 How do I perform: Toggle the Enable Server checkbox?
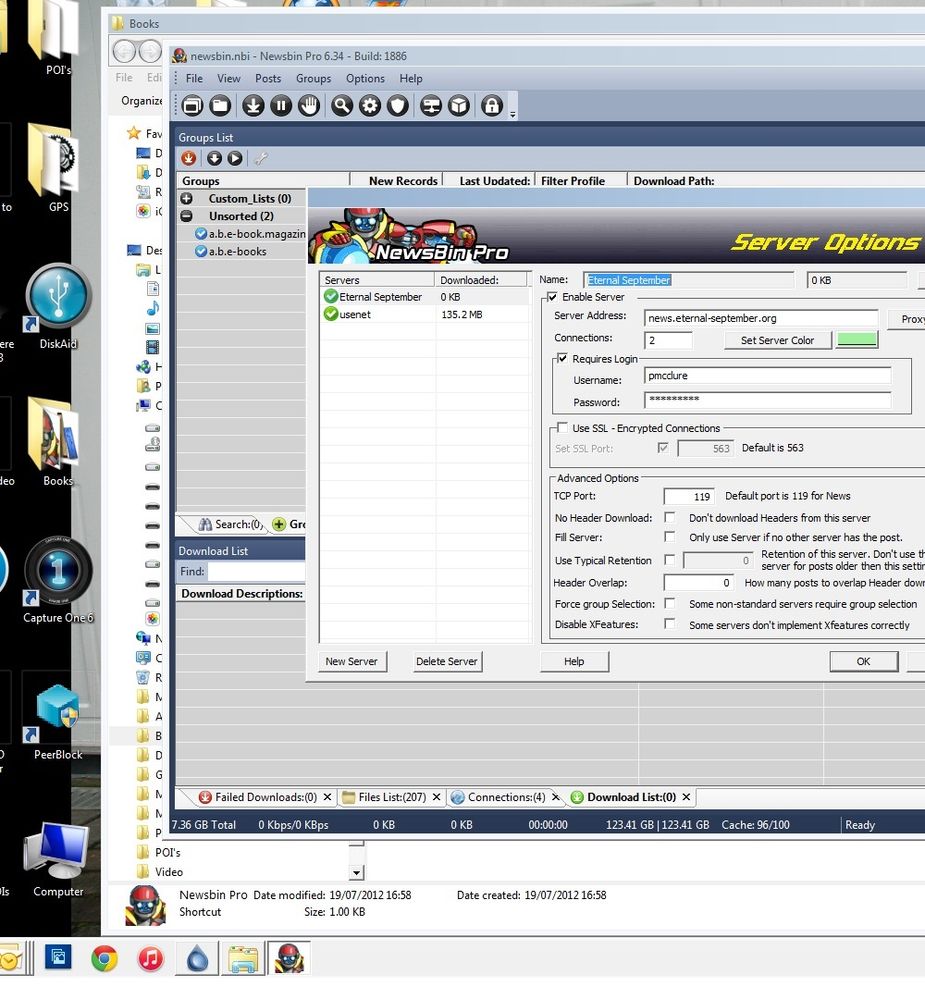tap(552, 297)
